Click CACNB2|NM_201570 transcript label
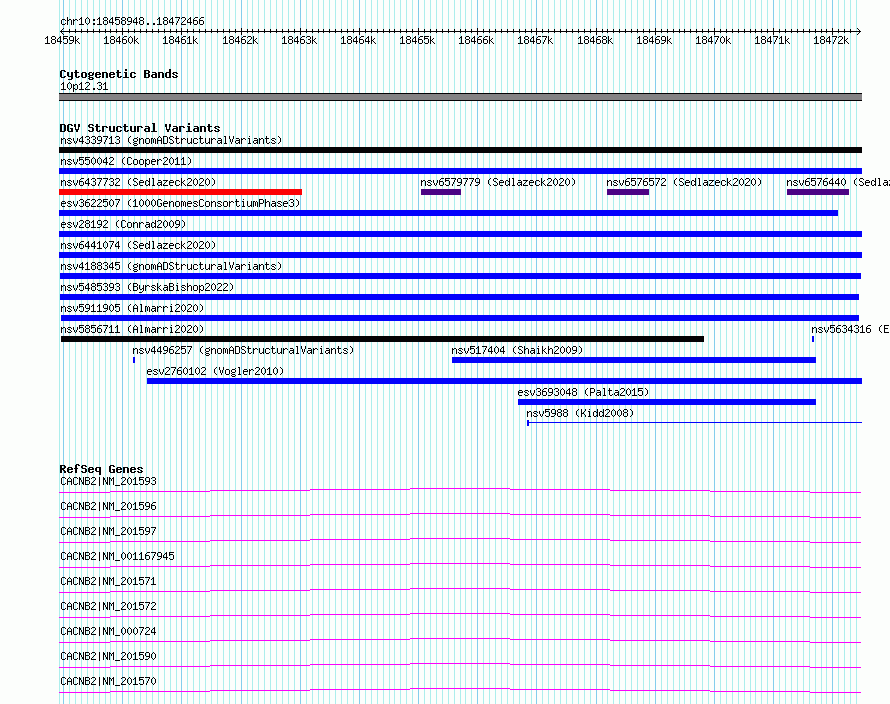Screen dimensions: 890x704 [108, 681]
